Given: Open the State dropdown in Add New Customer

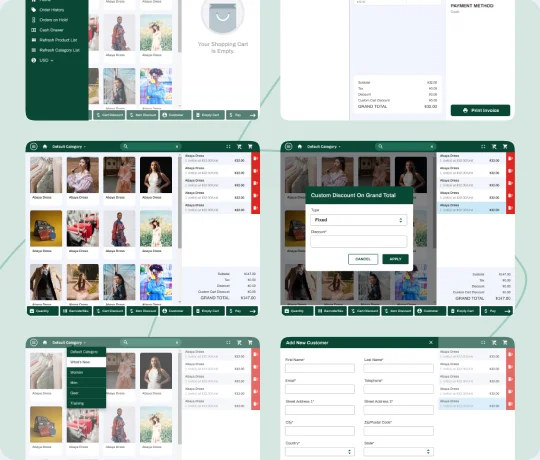Looking at the screenshot, I should pyautogui.click(x=398, y=452).
